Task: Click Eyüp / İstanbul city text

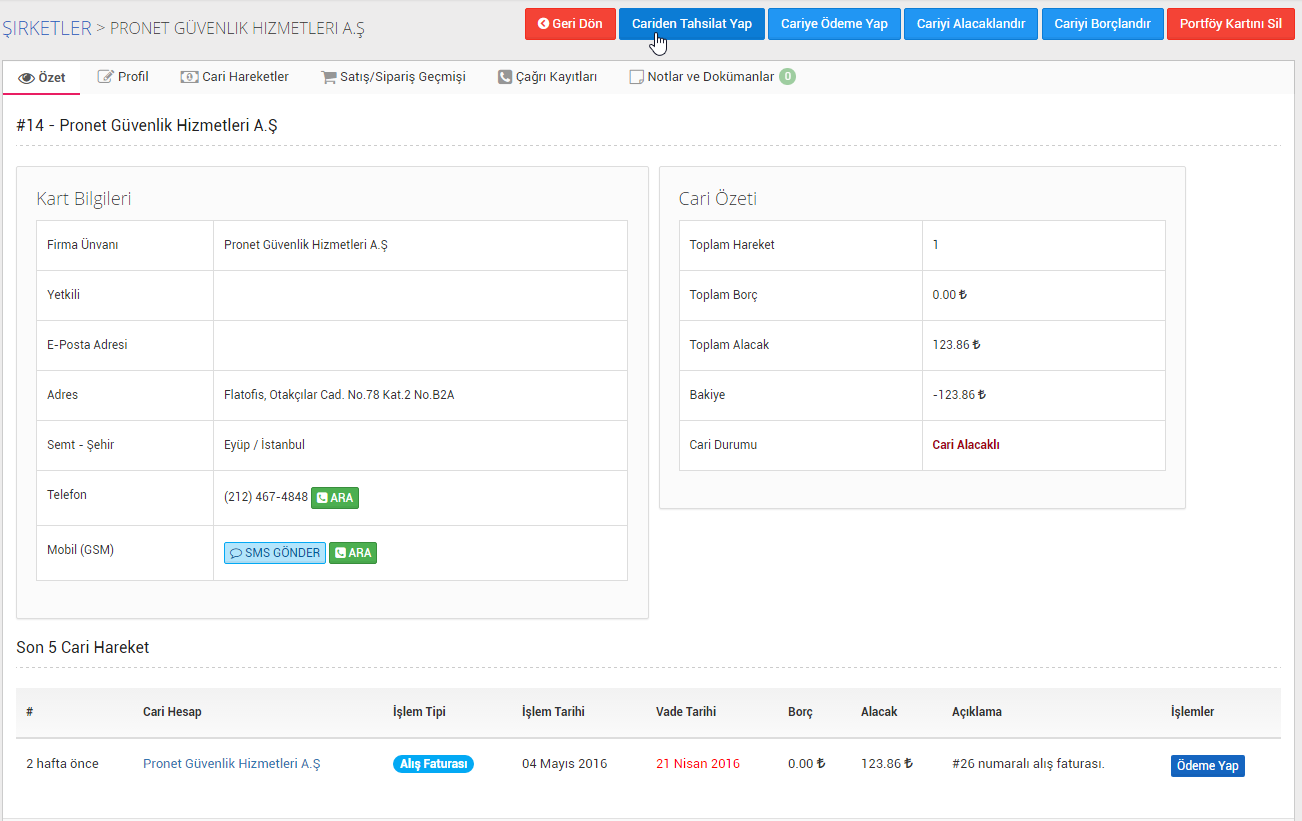Action: click(264, 445)
